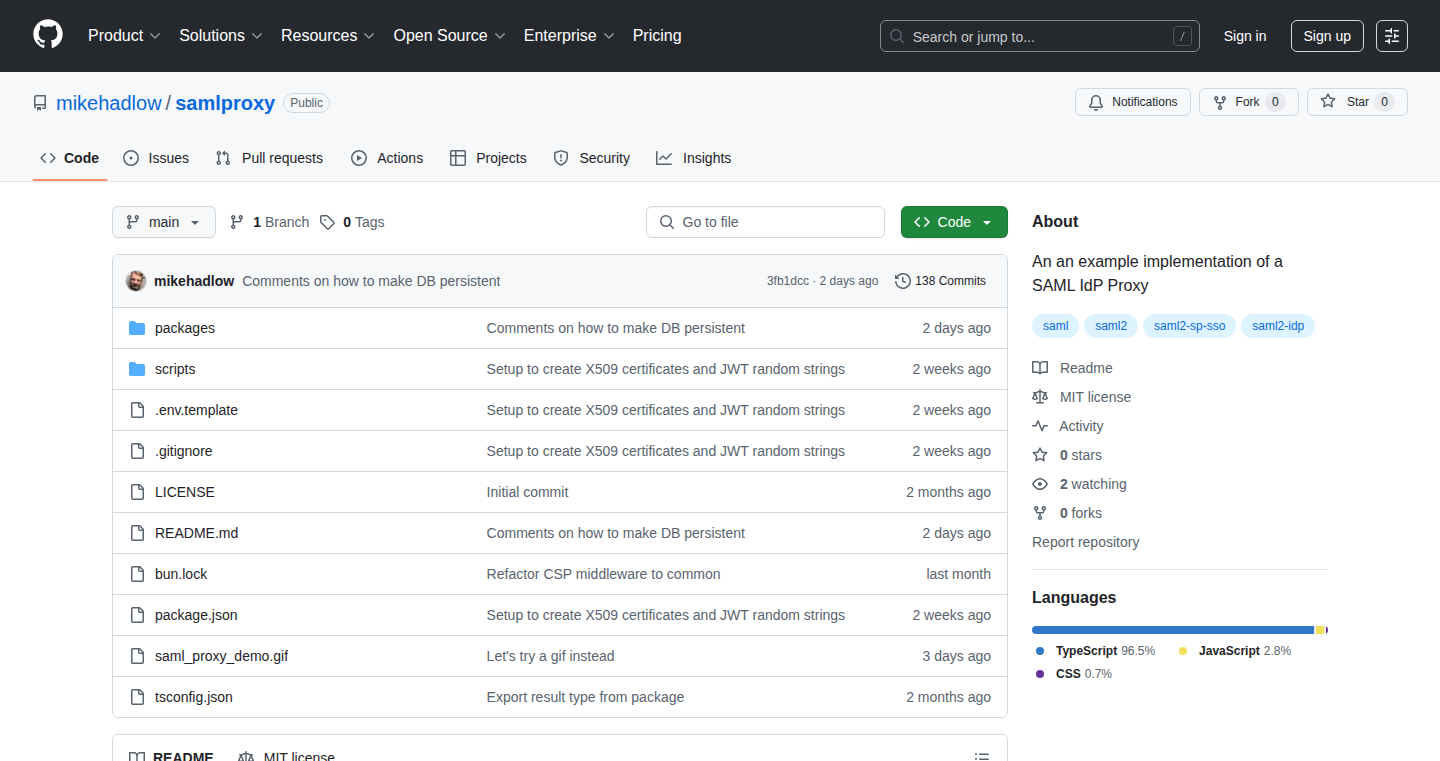Click the saml2-idp topic tag

(1278, 326)
